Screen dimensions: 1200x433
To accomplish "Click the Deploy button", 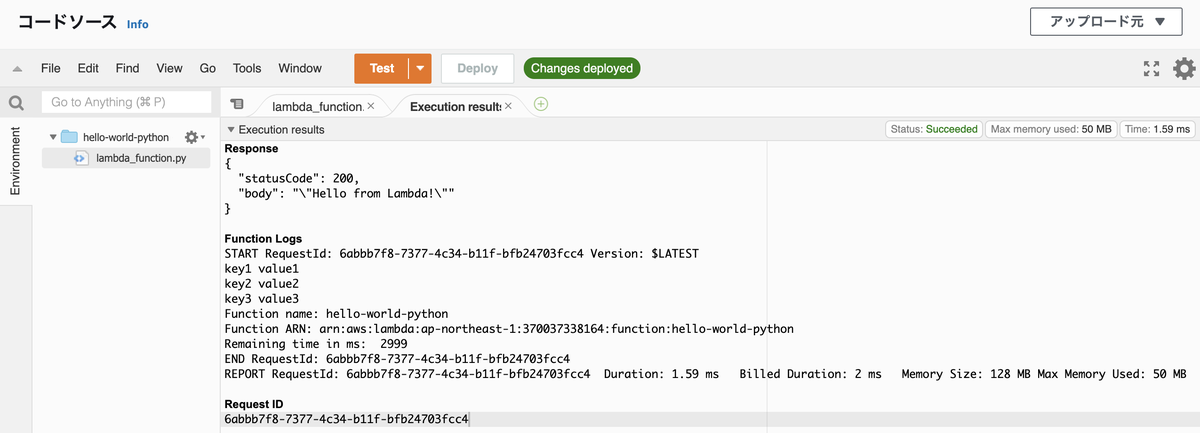I will tap(477, 68).
